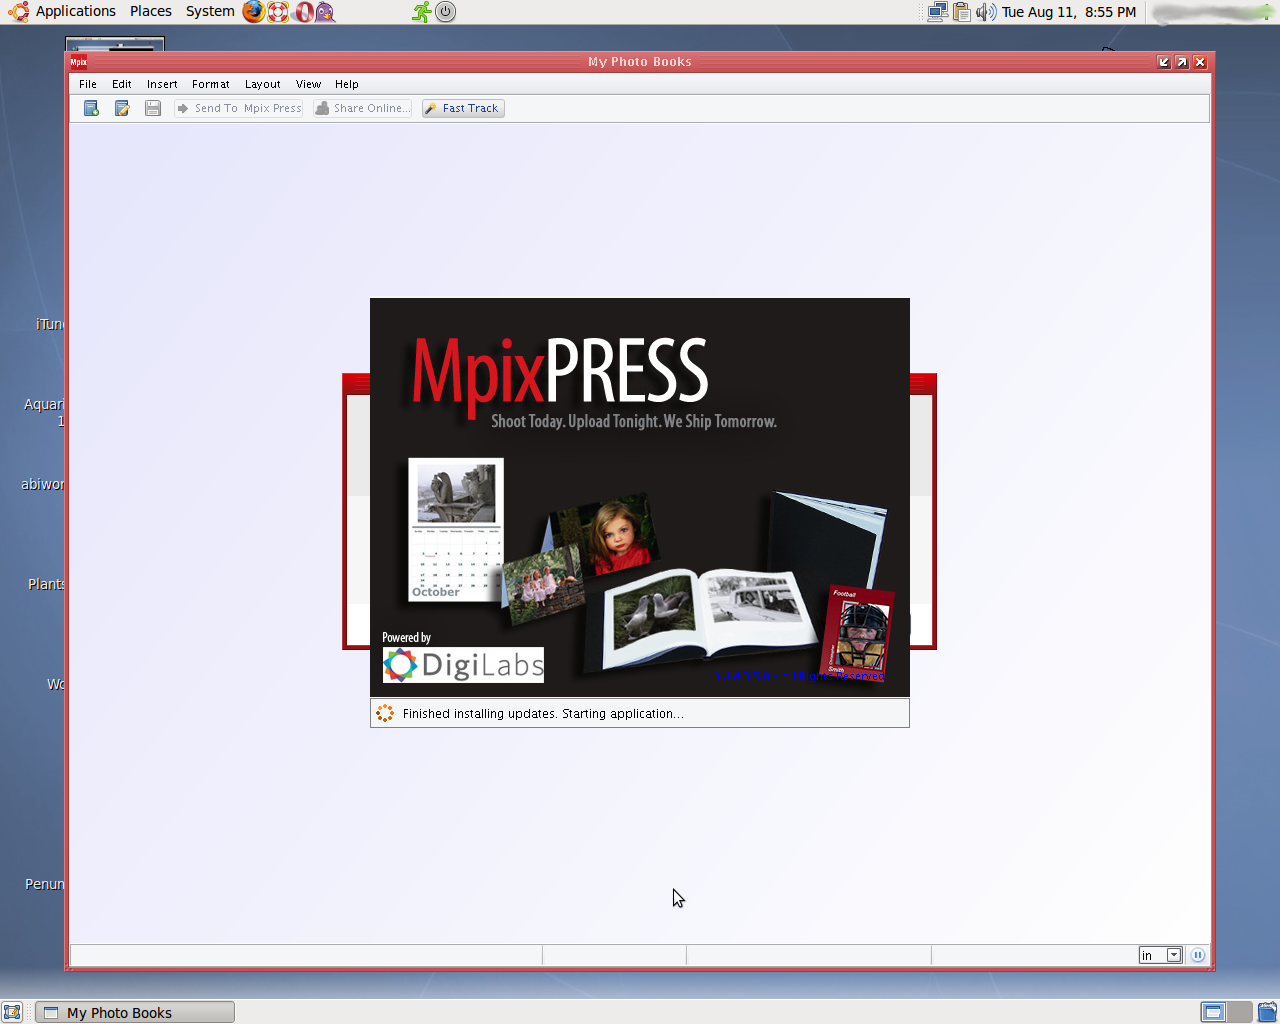Click the clipboard icon in the tray
The height and width of the screenshot is (1024, 1280).
(961, 11)
